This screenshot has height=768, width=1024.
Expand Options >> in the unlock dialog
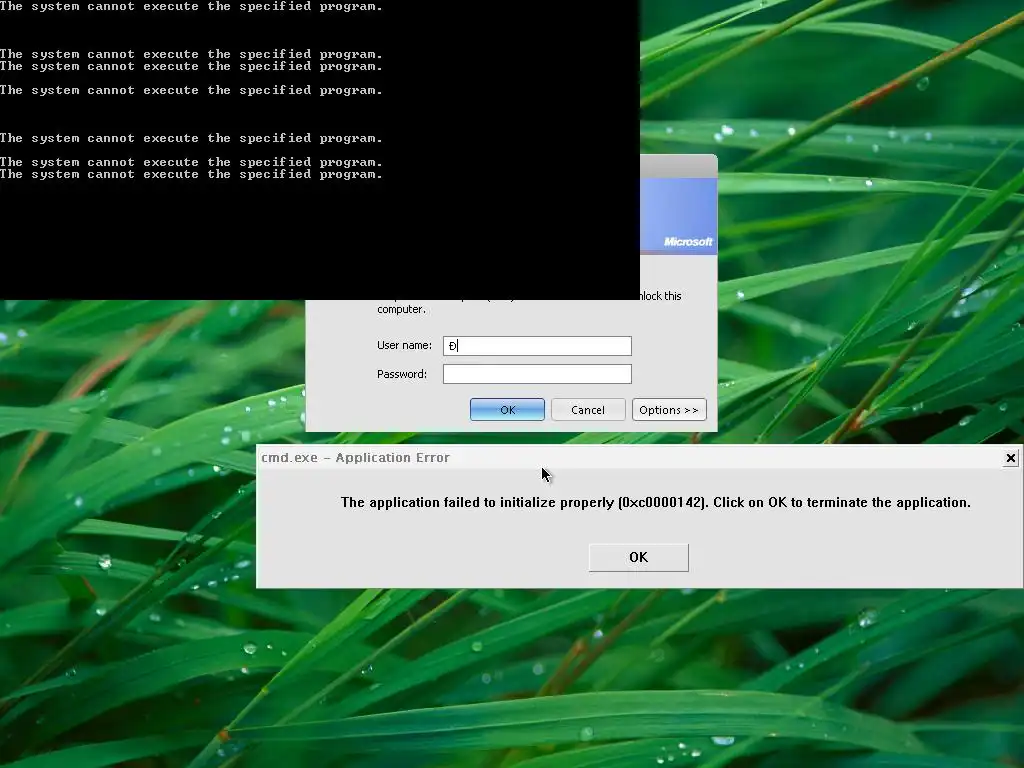coord(669,409)
